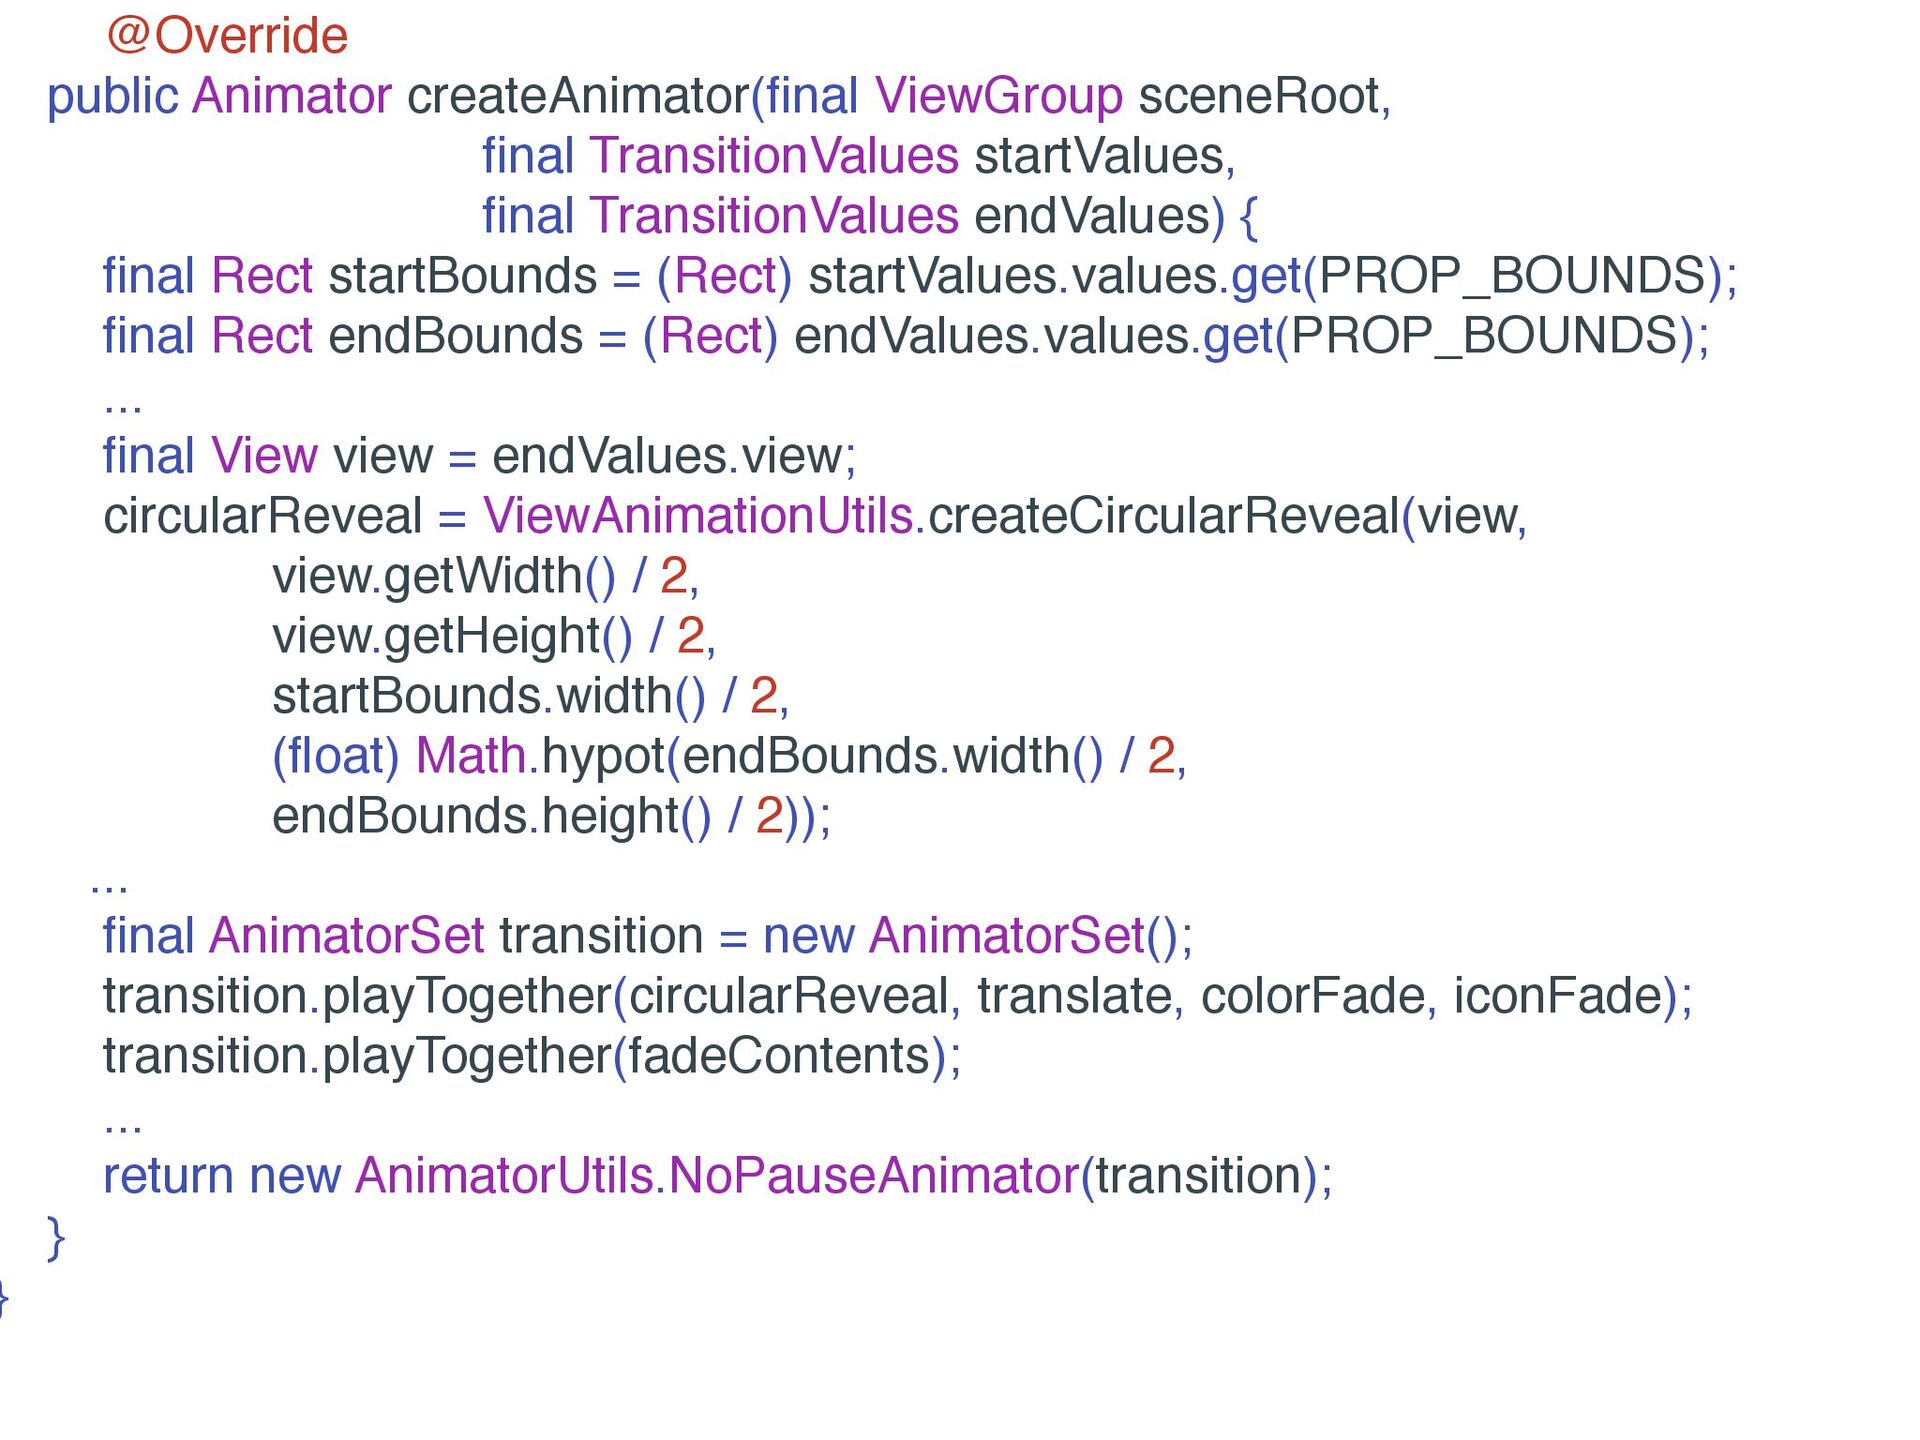
Task: Click the createAnimator method name
Action: [x=577, y=96]
